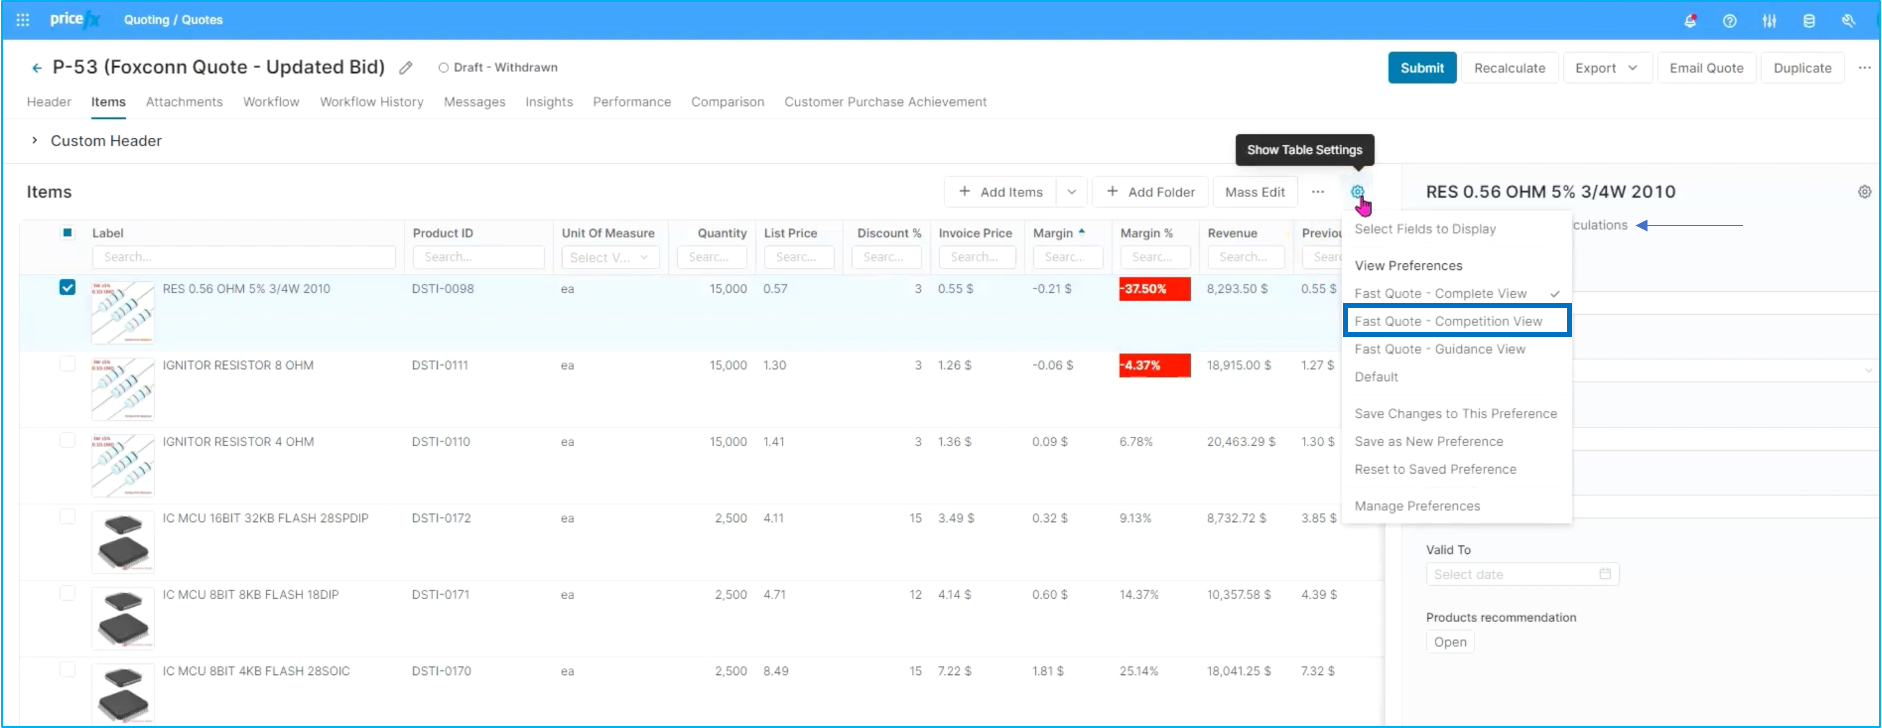The image size is (1882, 728).
Task: Open the database icon in top bar
Action: click(1808, 20)
